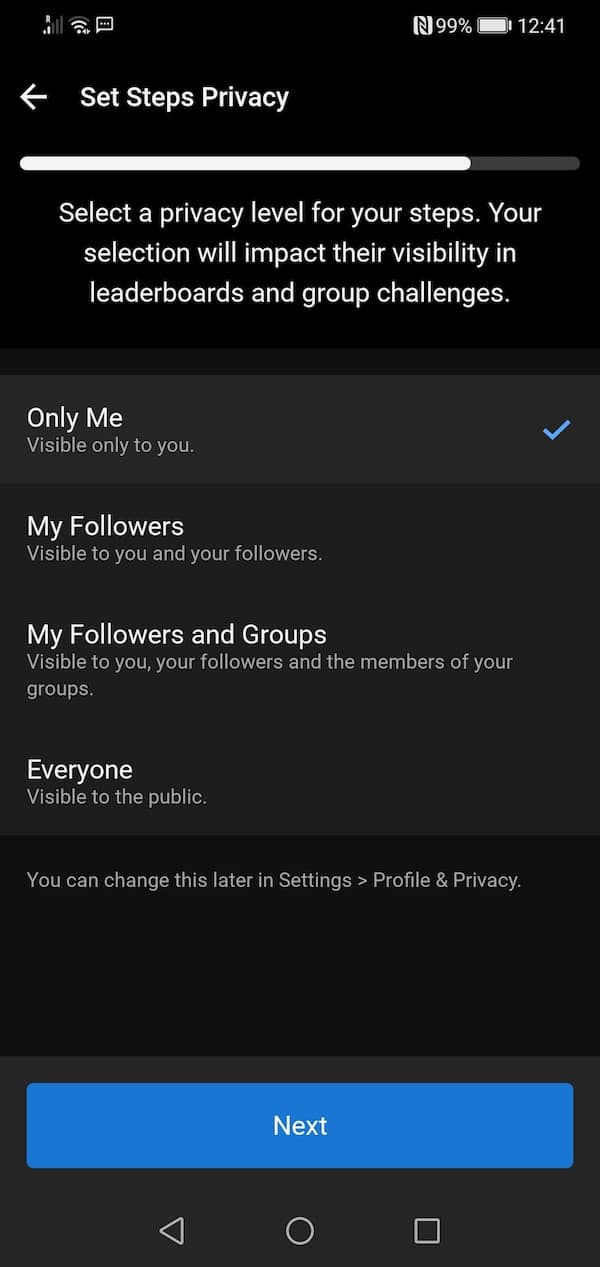Tap the Visible to the public description
The image size is (600, 1267).
point(117,797)
